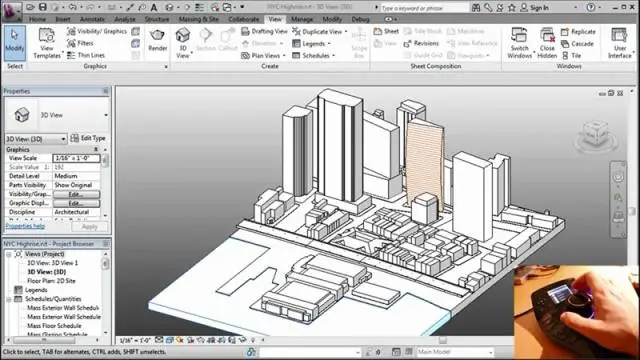Open the Collaborate tab
The height and width of the screenshot is (360, 640).
pos(244,19)
